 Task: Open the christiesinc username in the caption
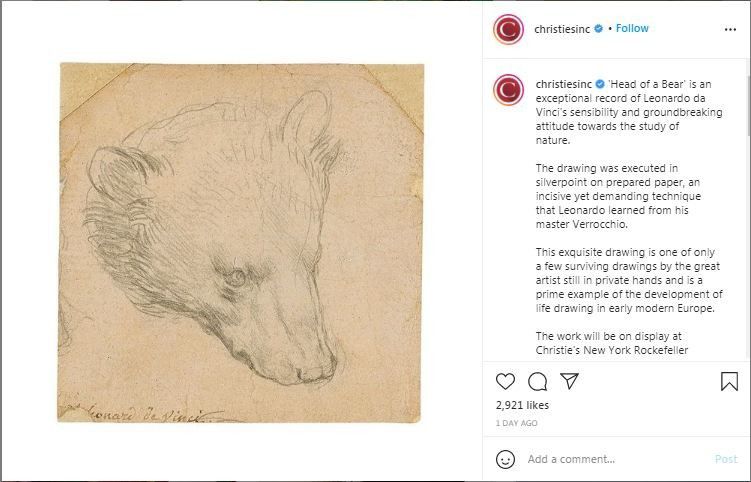[563, 84]
